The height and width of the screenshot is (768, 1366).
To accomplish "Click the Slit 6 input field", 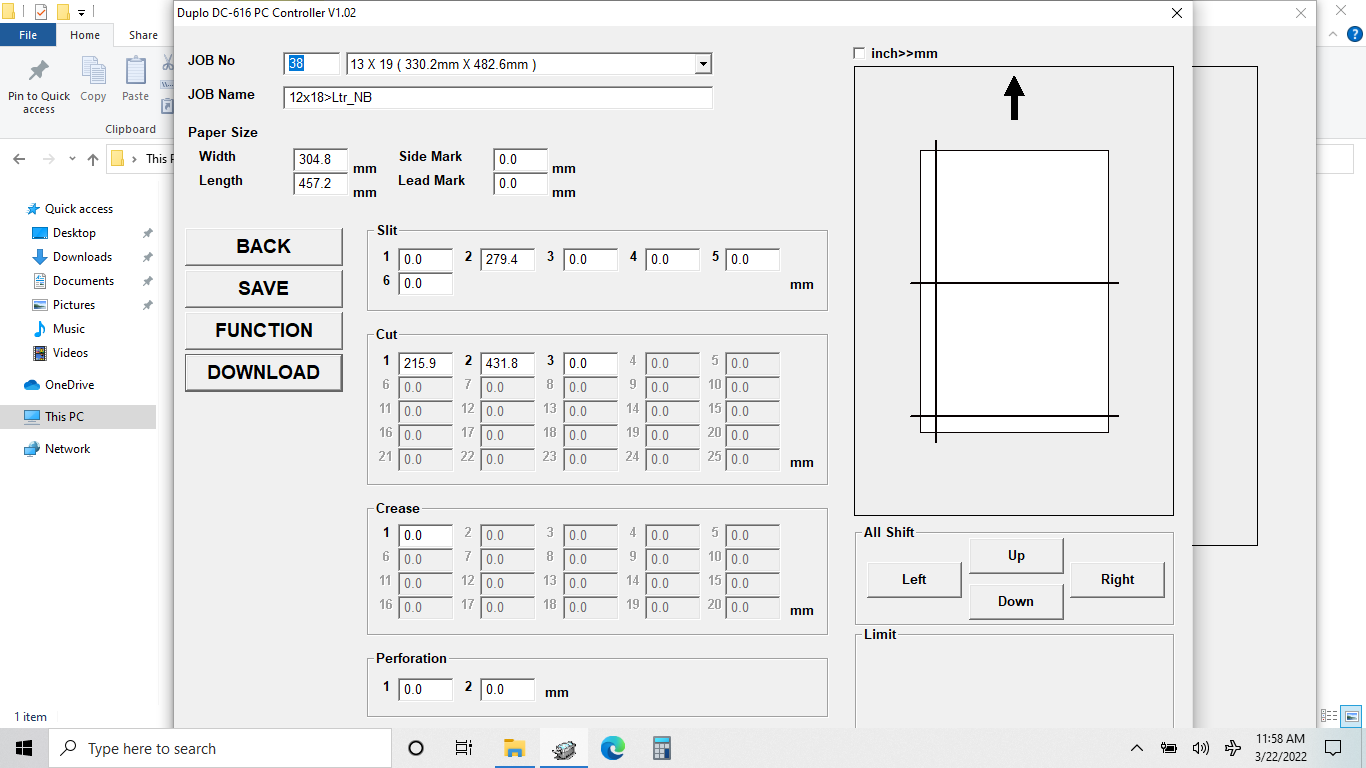I will (x=426, y=283).
